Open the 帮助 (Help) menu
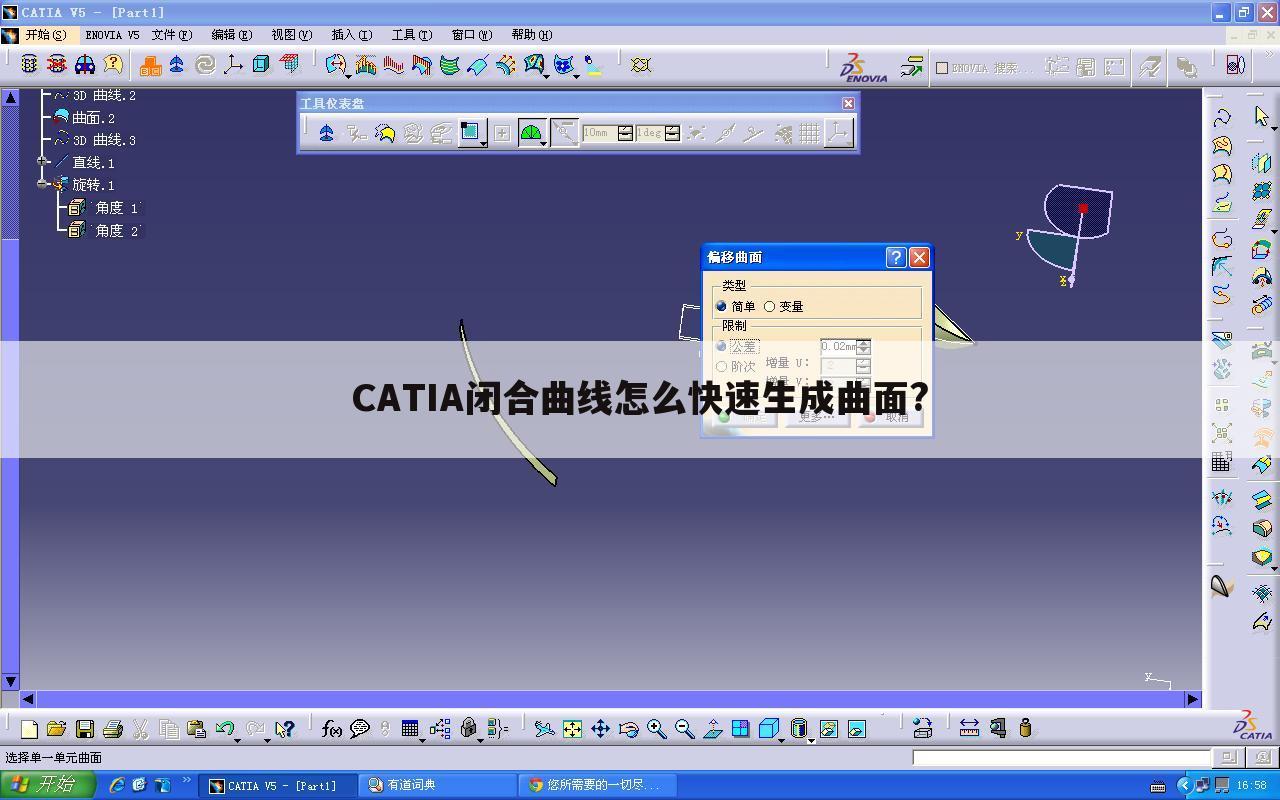The image size is (1280, 800). 531,35
